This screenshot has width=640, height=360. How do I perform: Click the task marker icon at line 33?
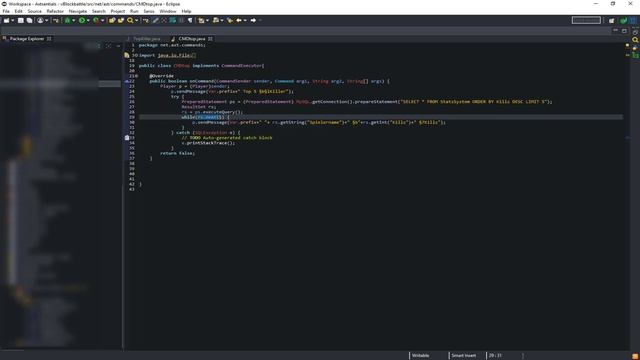127,138
